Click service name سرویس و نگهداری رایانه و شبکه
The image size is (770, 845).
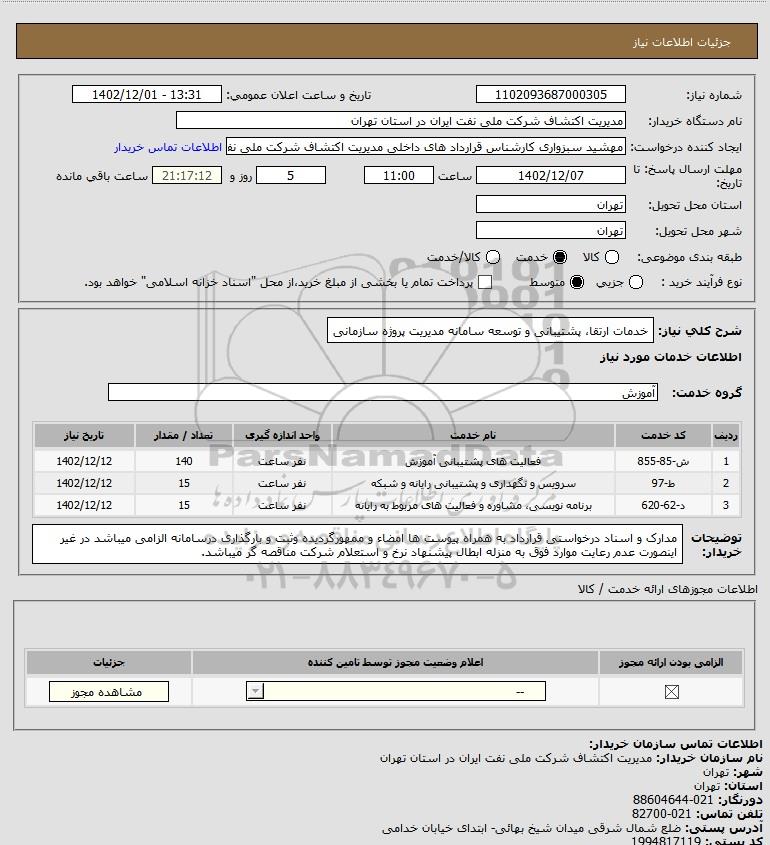point(473,483)
